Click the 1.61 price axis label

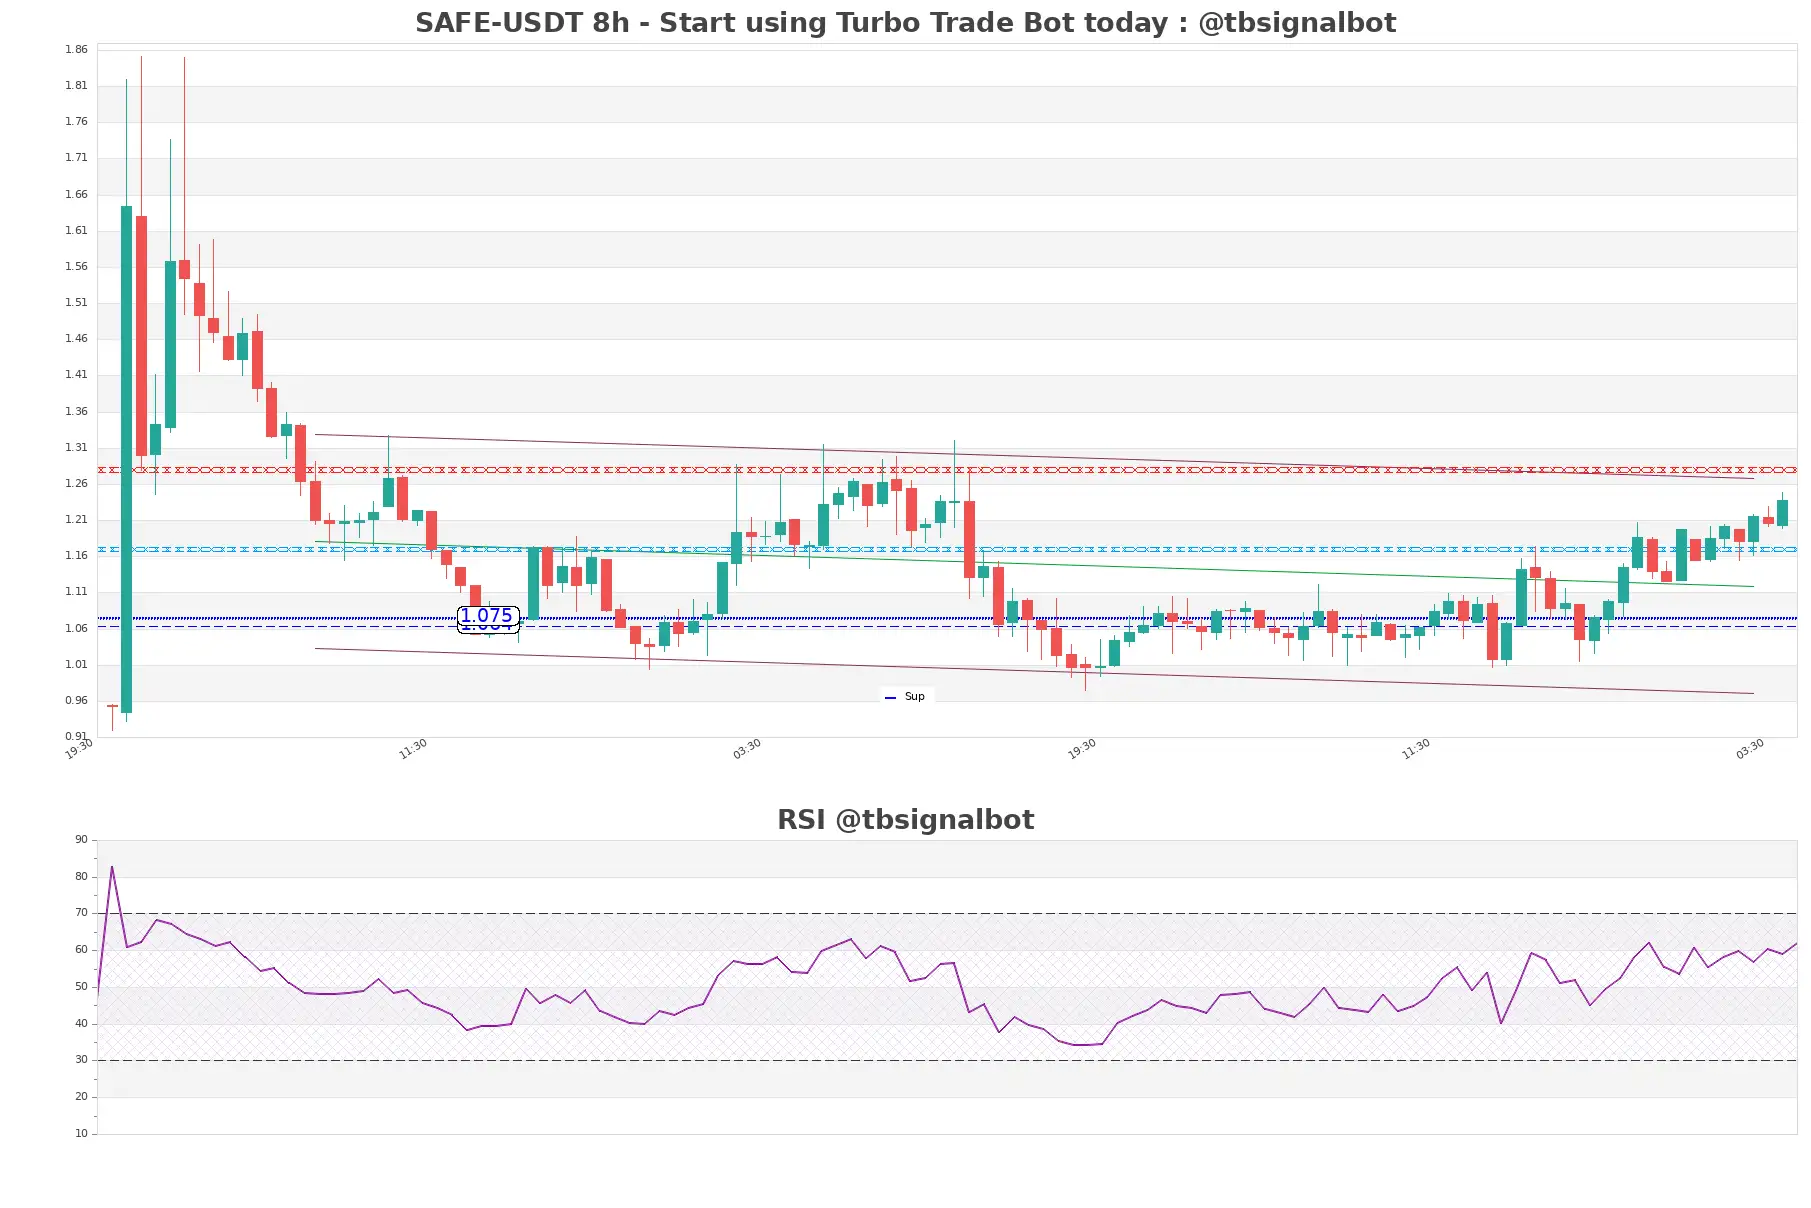click(76, 230)
